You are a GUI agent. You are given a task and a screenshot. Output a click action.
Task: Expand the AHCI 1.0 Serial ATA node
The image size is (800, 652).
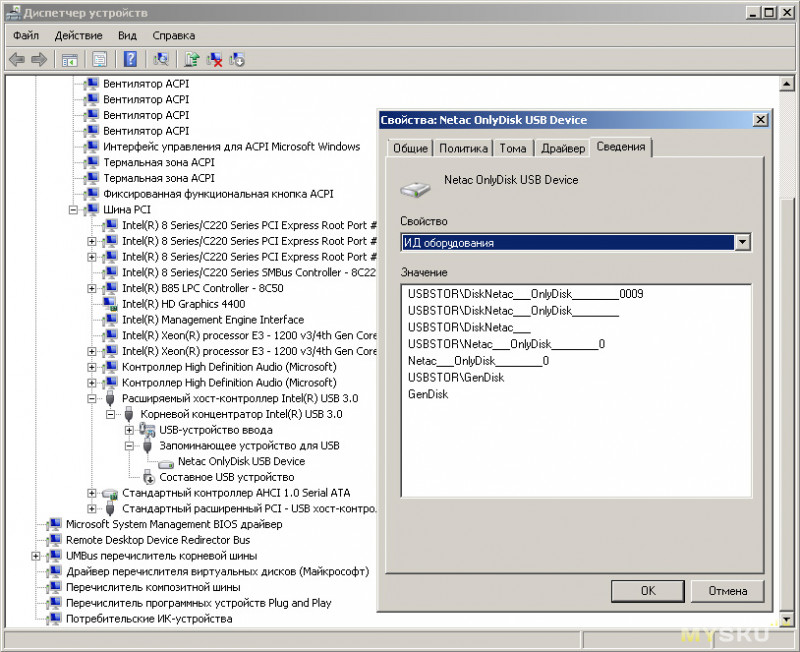pos(92,493)
